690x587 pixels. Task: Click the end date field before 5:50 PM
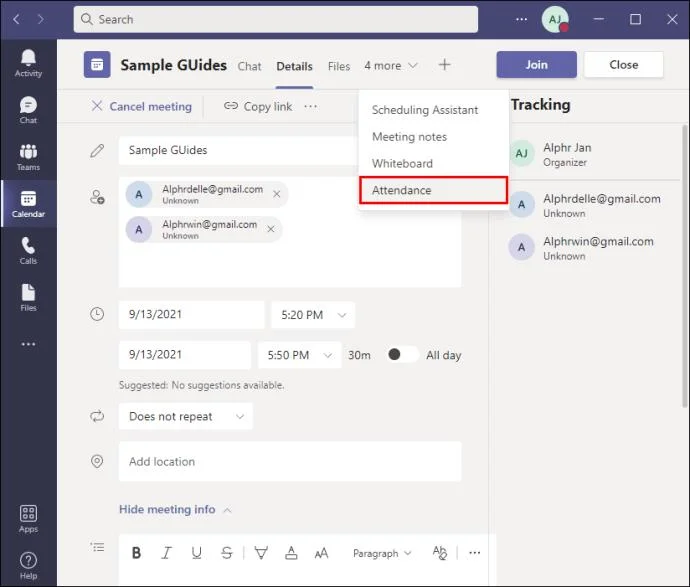184,355
